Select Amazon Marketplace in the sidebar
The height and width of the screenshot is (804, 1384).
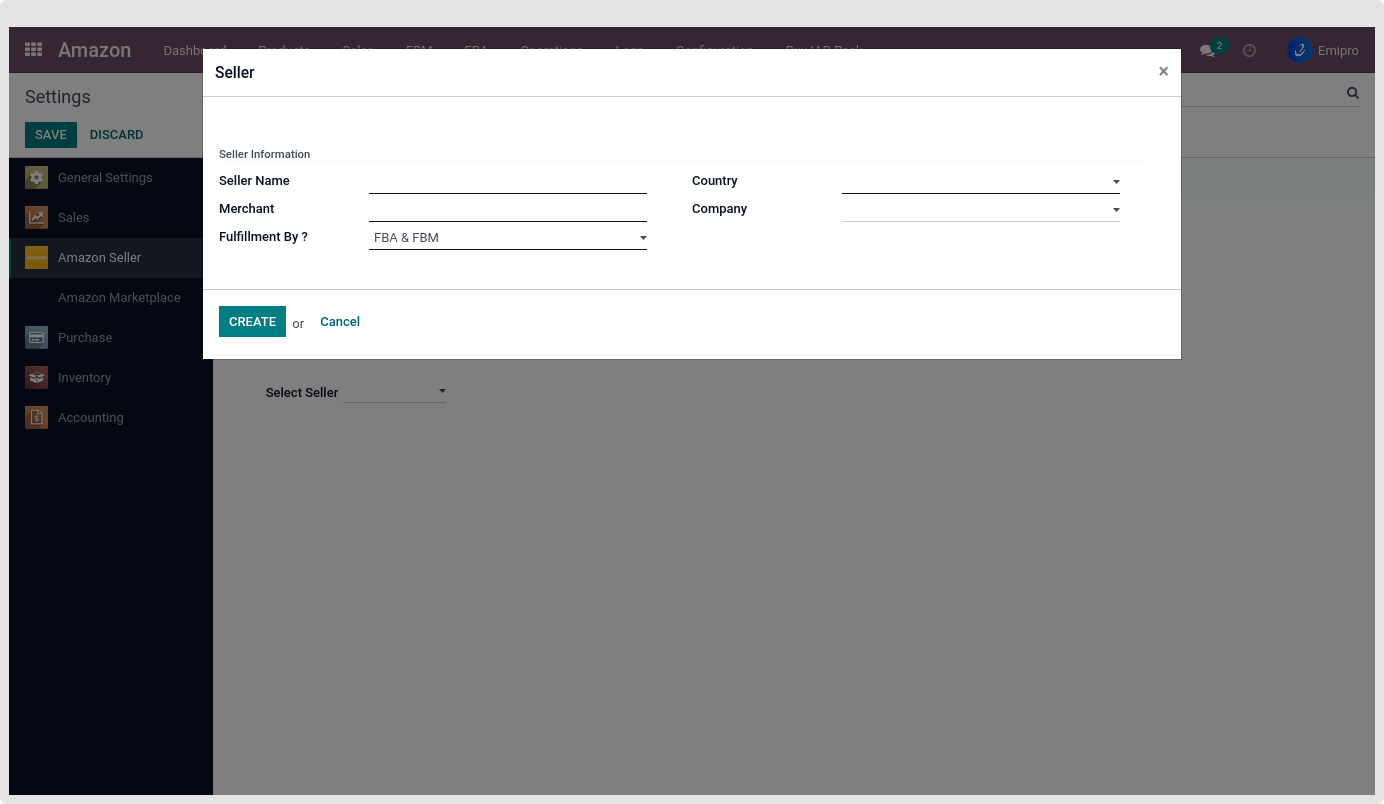click(119, 298)
